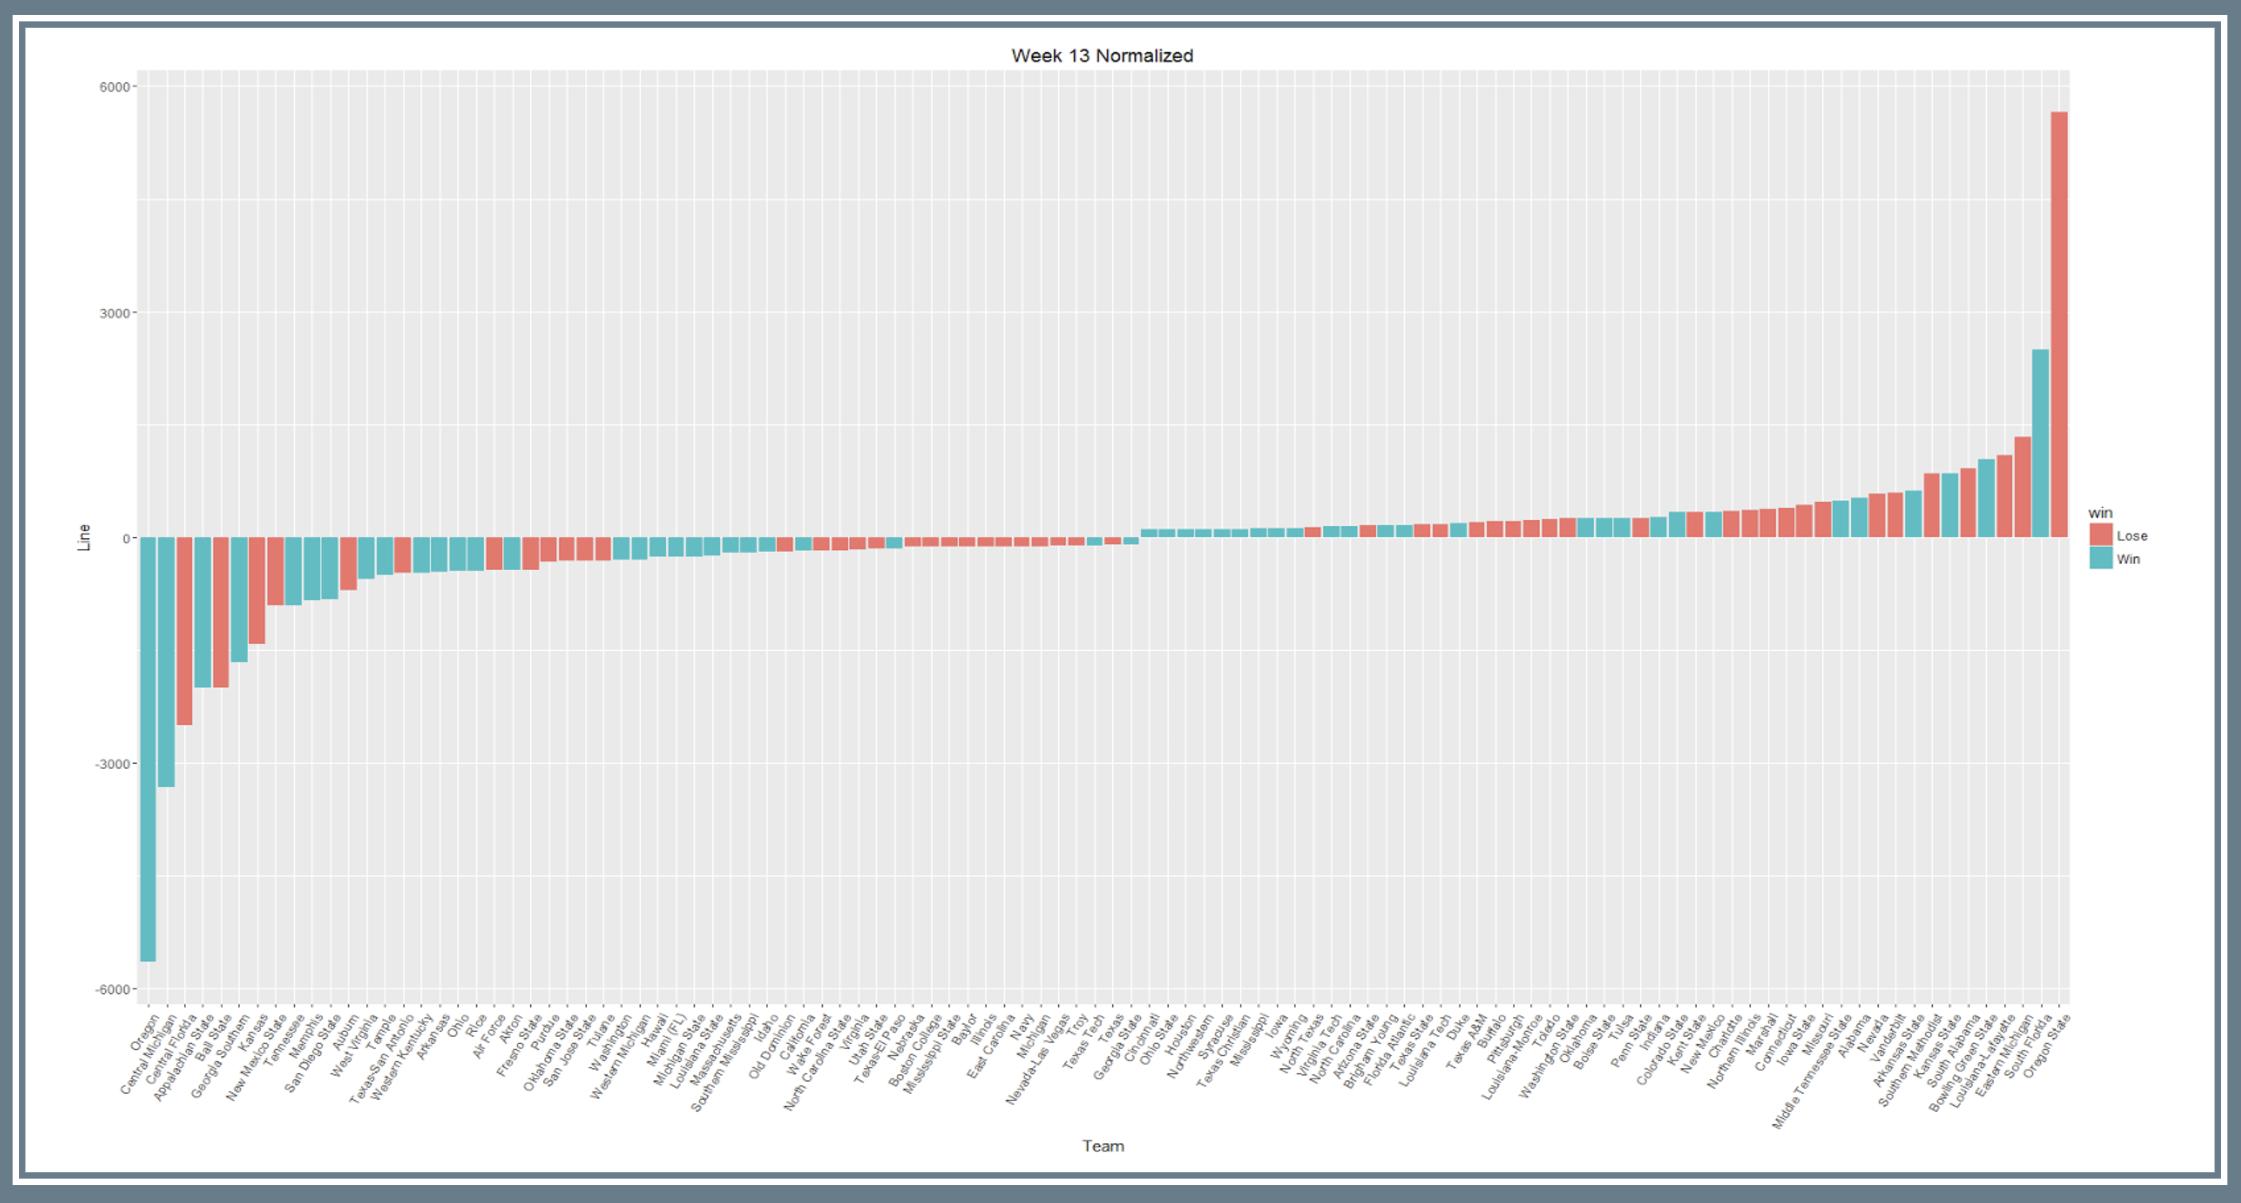This screenshot has height=1203, width=2241.
Task: Select the leftmost teal Oregon bar
Action: [148, 750]
